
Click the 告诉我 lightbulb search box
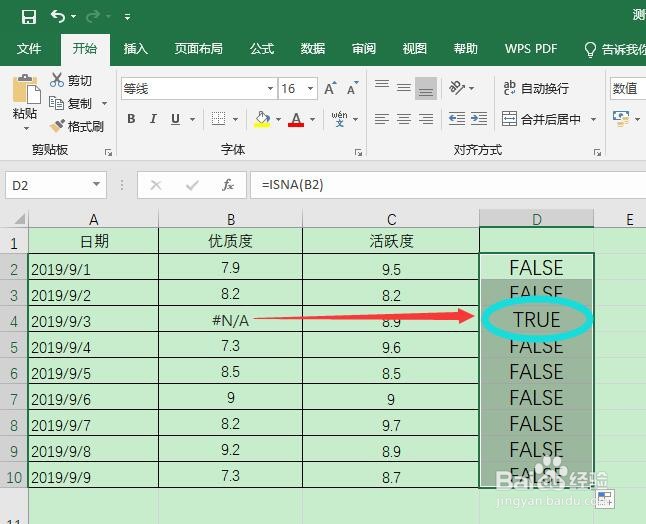point(615,49)
